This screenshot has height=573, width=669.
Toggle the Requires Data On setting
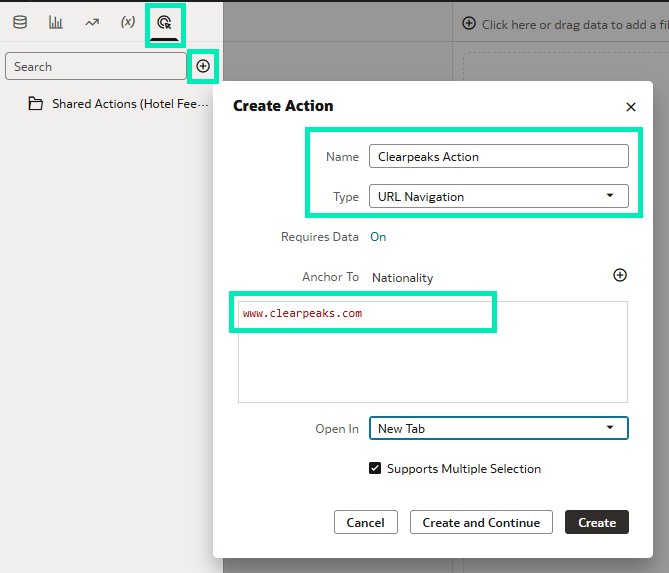(378, 237)
